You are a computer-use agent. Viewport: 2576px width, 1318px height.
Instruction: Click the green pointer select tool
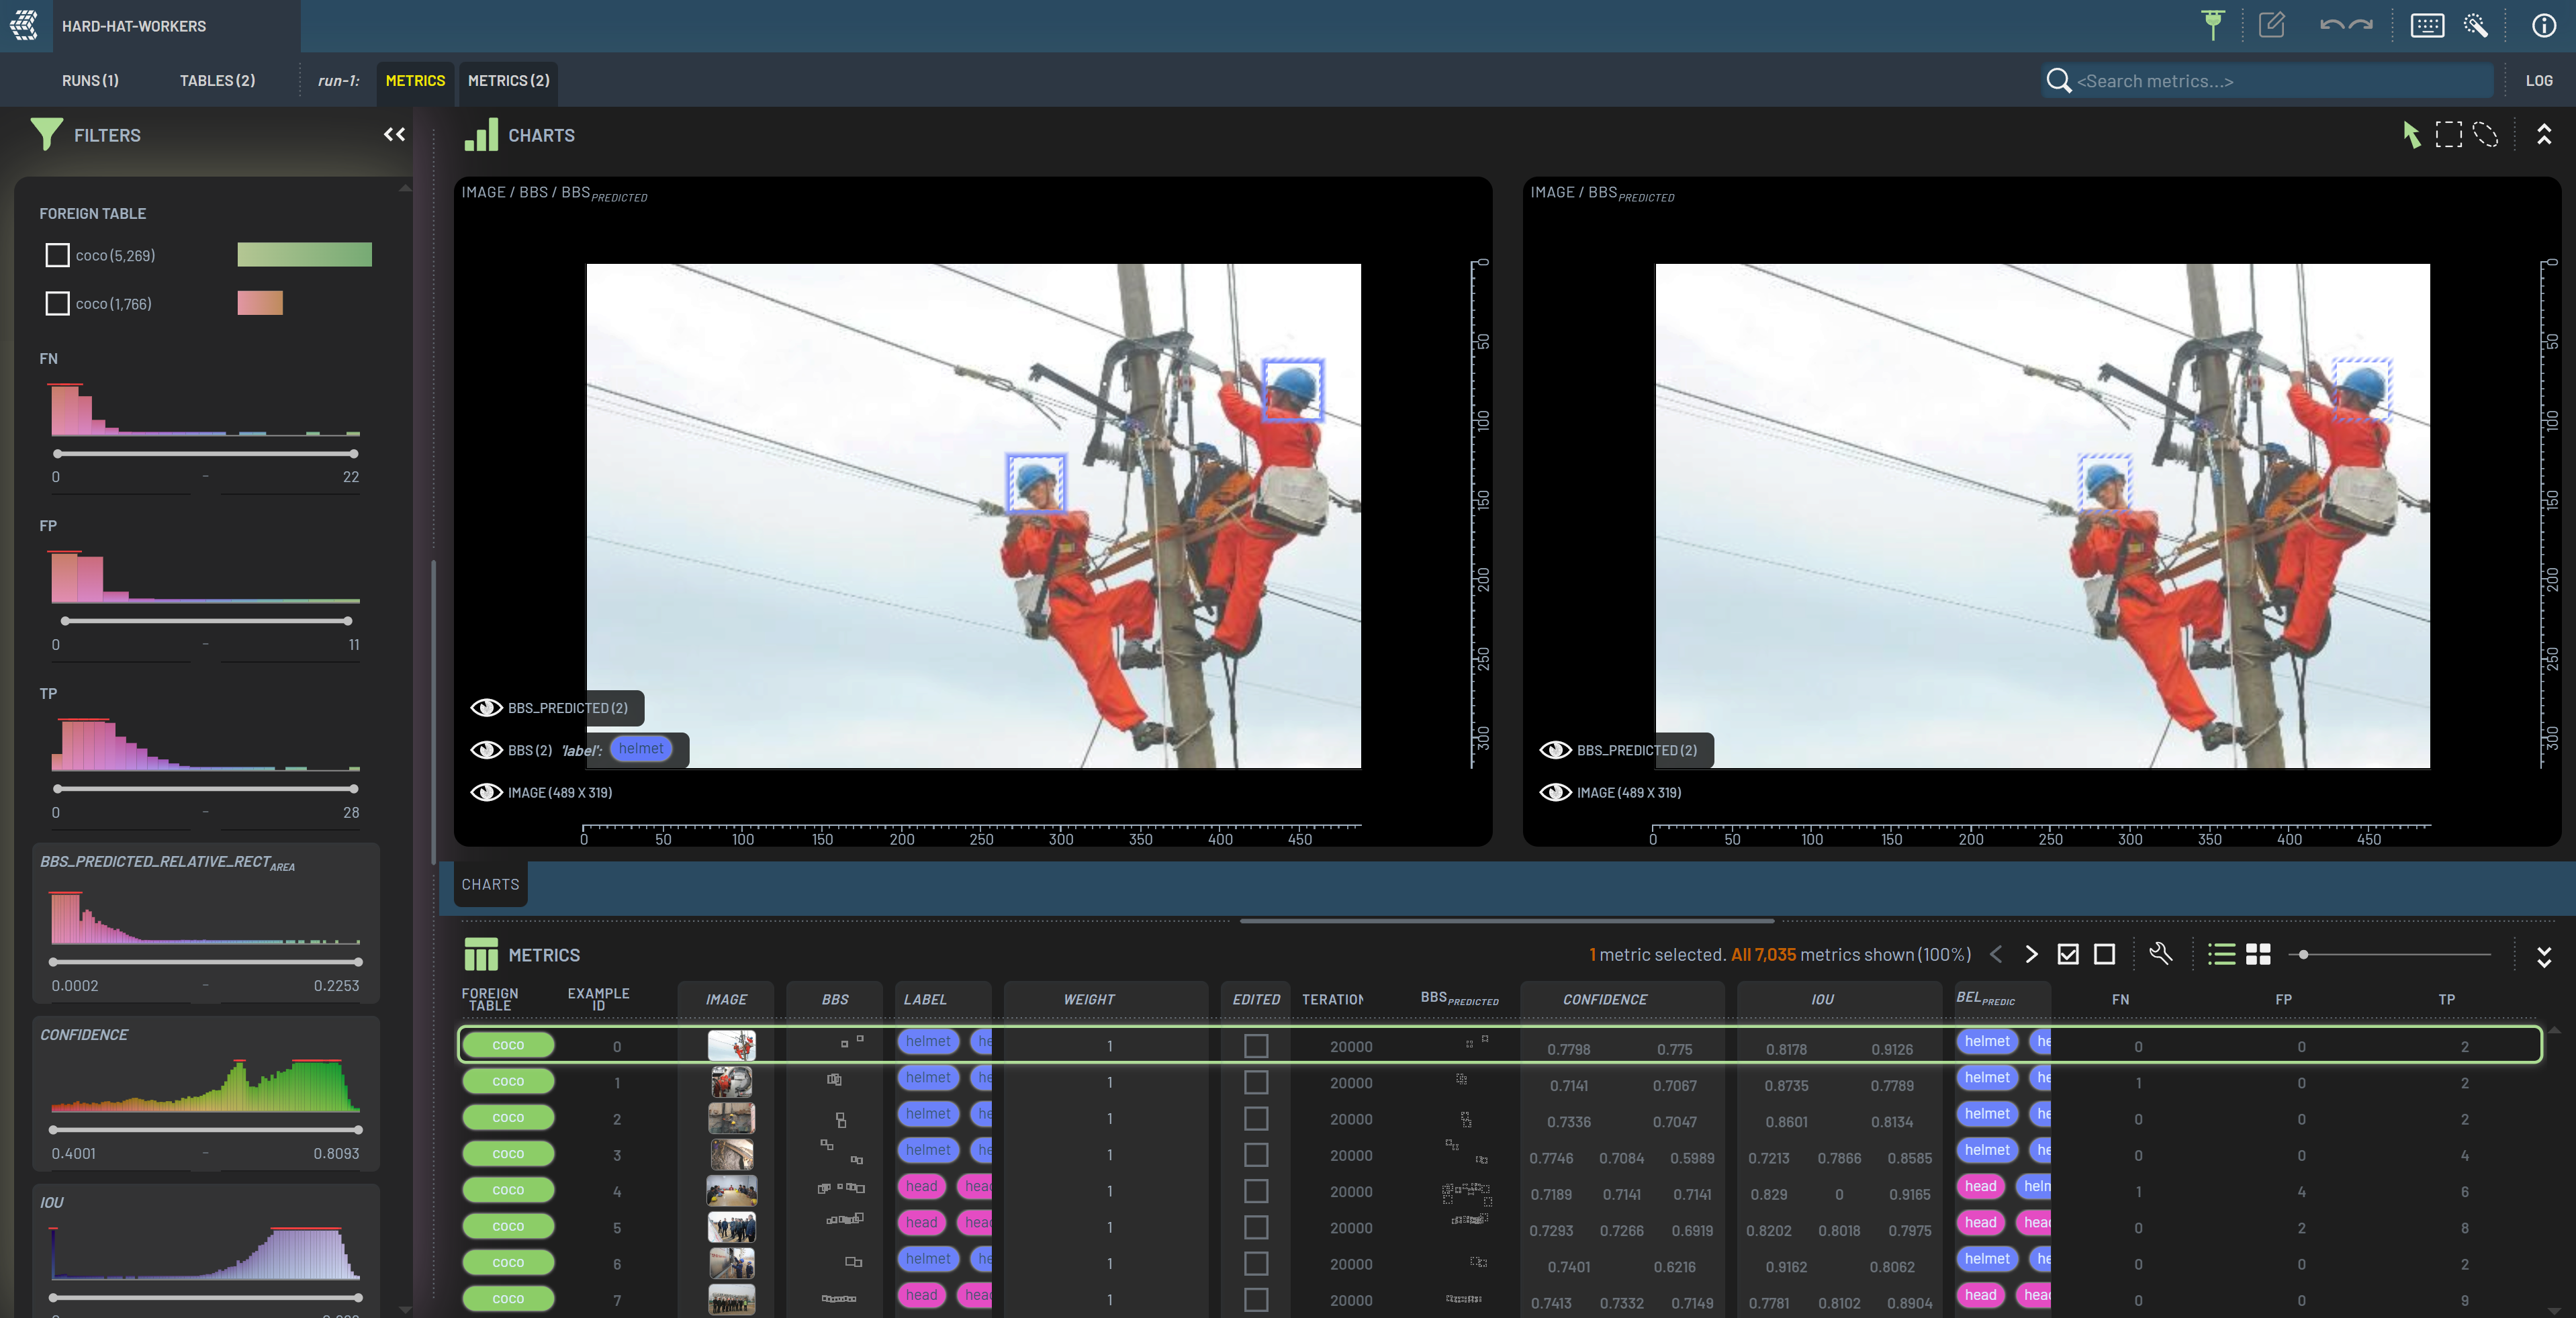coord(2411,135)
